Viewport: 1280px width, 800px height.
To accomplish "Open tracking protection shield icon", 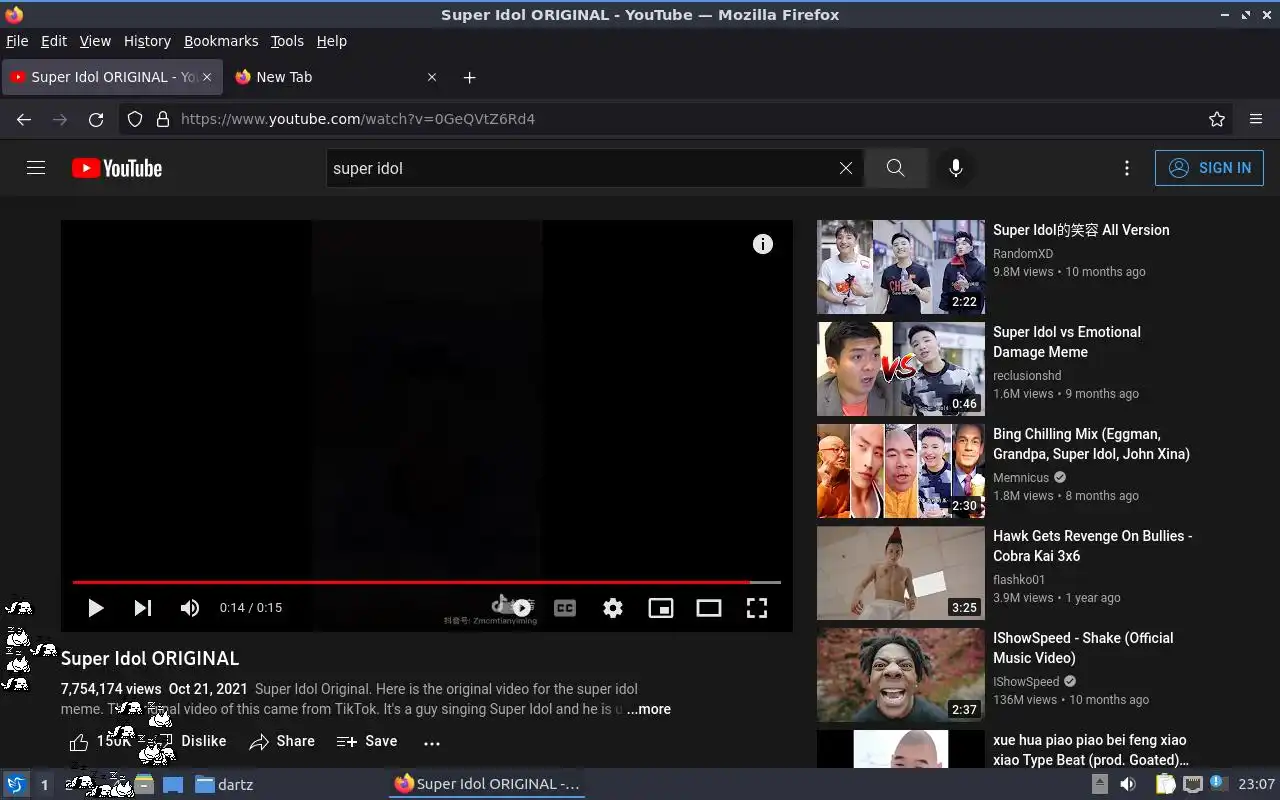I will pos(135,119).
